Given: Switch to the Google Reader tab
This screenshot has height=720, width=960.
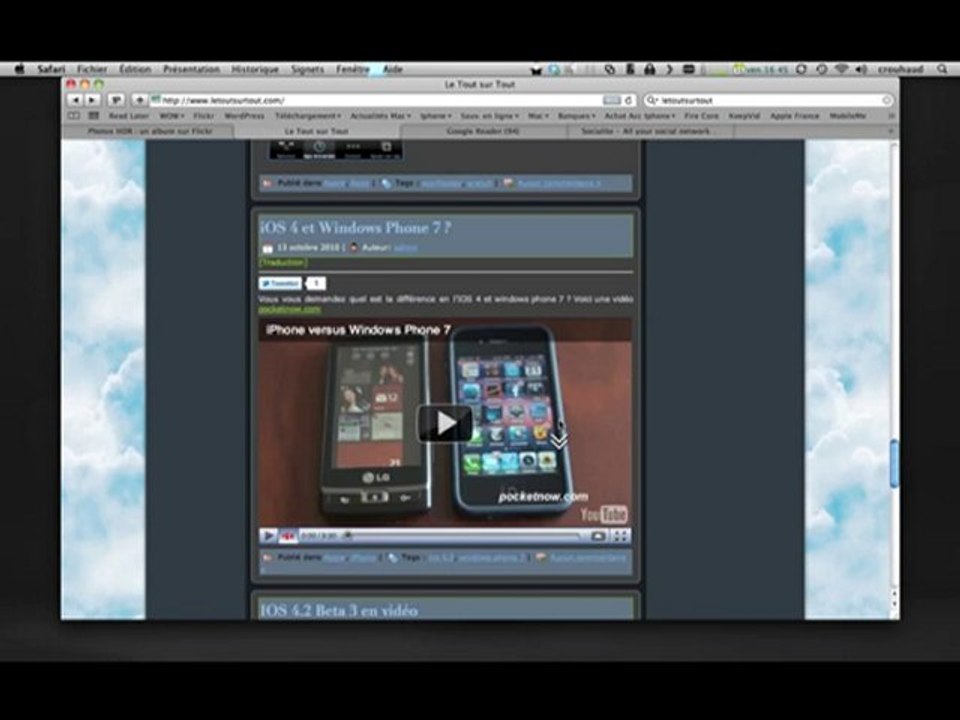Looking at the screenshot, I should pyautogui.click(x=482, y=131).
